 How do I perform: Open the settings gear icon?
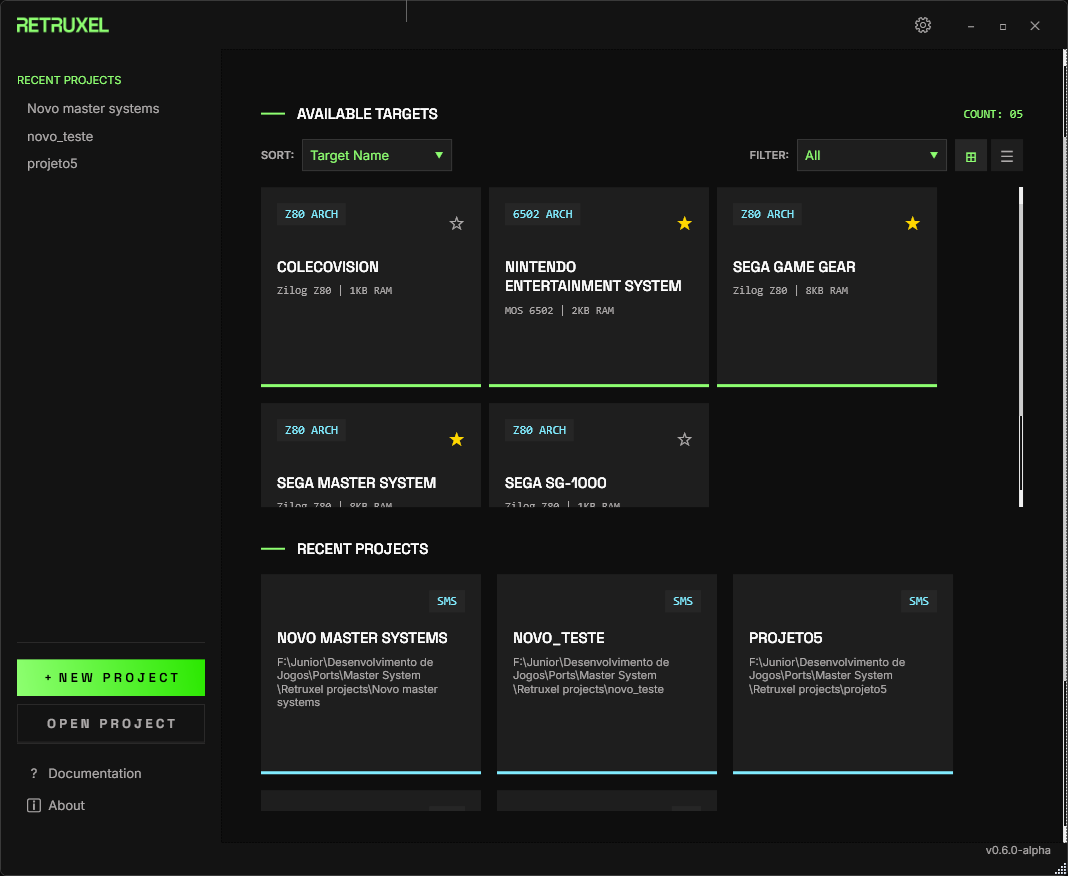pyautogui.click(x=923, y=25)
